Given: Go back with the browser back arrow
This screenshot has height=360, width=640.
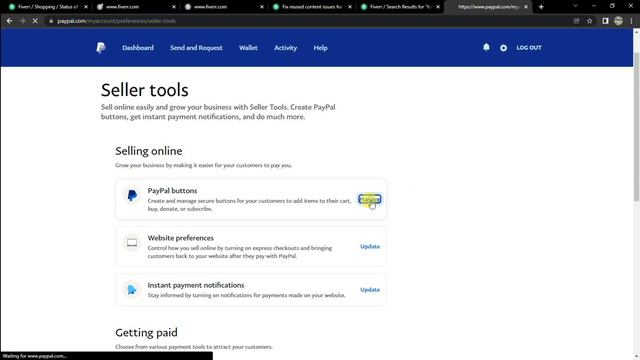Looking at the screenshot, I should pyautogui.click(x=9, y=21).
